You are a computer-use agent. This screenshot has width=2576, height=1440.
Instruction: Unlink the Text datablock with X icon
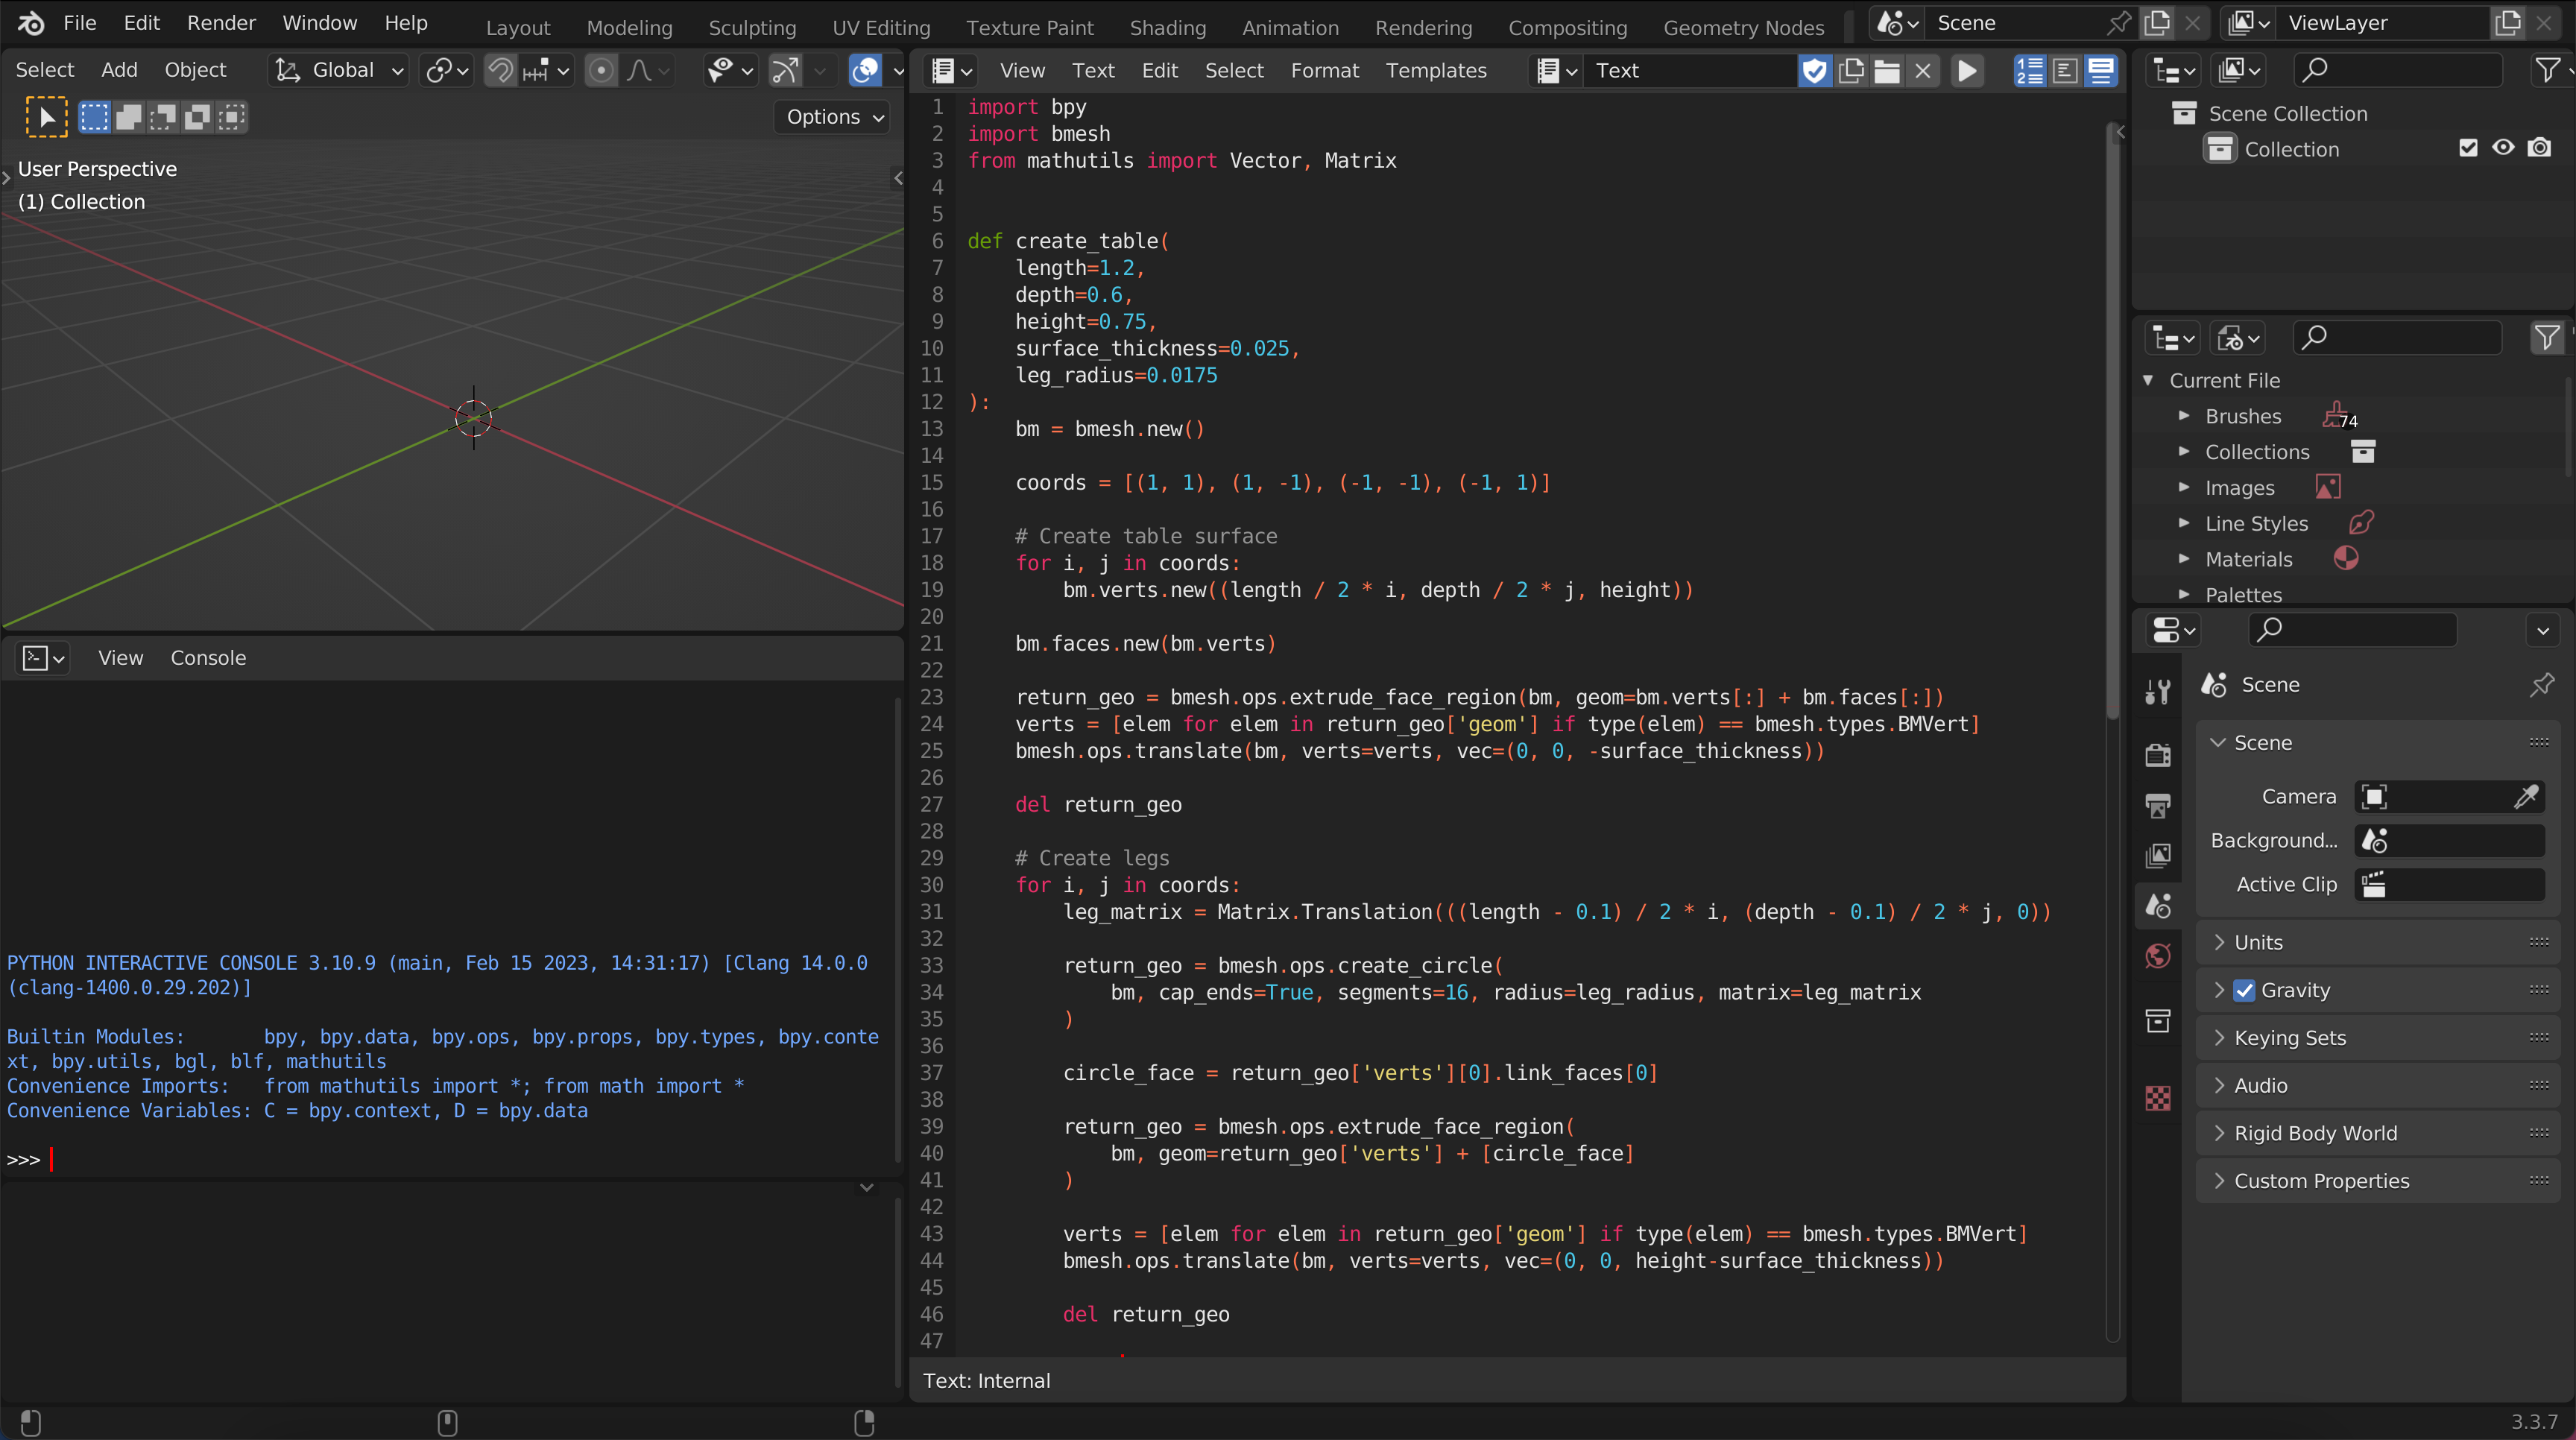tap(1923, 71)
